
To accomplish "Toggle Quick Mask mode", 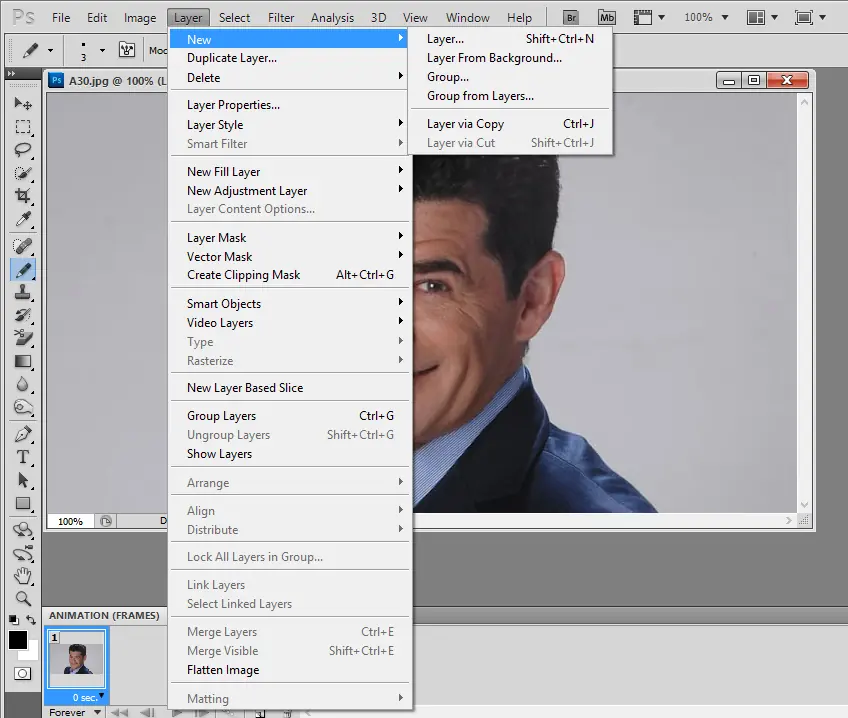I will click(x=22, y=675).
